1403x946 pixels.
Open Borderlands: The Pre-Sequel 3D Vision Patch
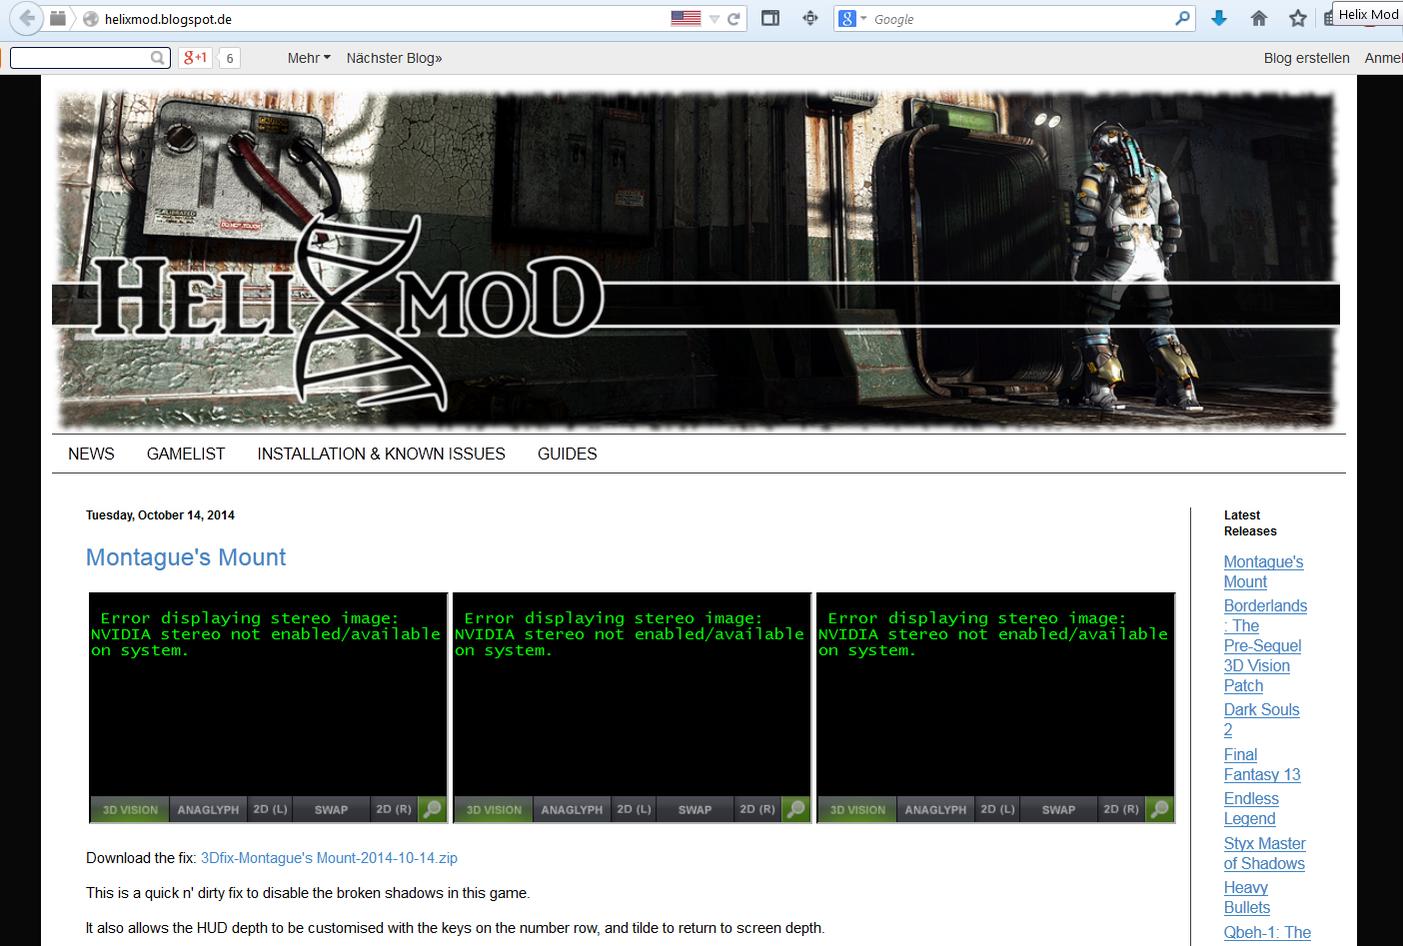tap(1265, 646)
